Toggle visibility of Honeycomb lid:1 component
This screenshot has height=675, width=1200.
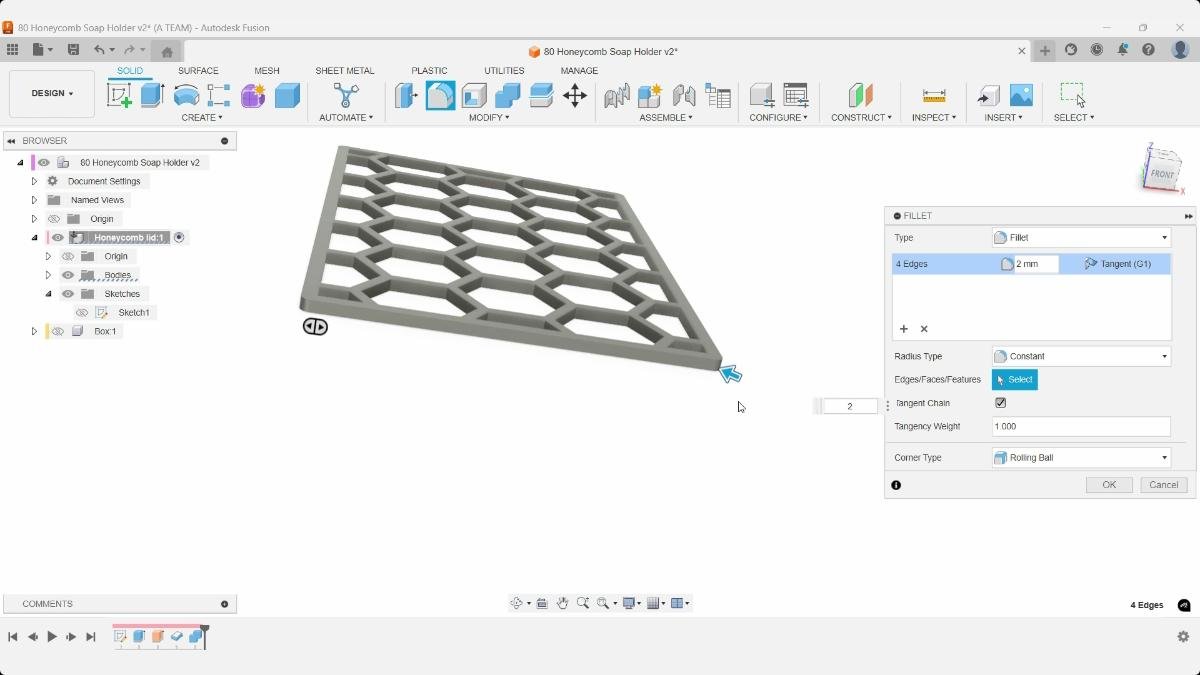coord(58,238)
